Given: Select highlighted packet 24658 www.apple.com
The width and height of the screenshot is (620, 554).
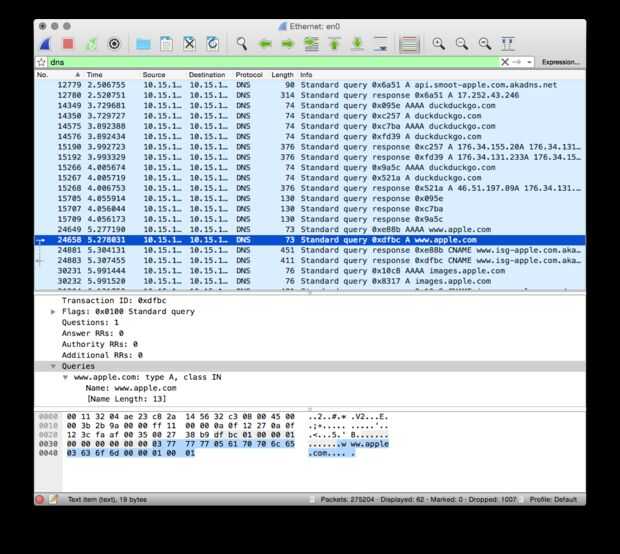Looking at the screenshot, I should coord(310,240).
